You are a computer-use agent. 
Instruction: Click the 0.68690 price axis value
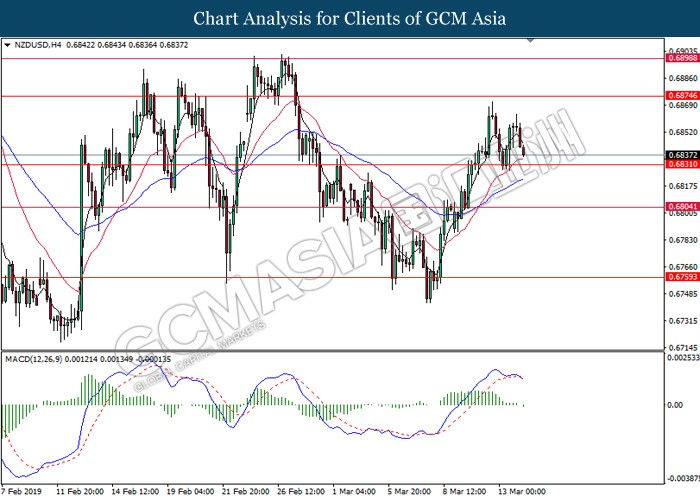[683, 105]
